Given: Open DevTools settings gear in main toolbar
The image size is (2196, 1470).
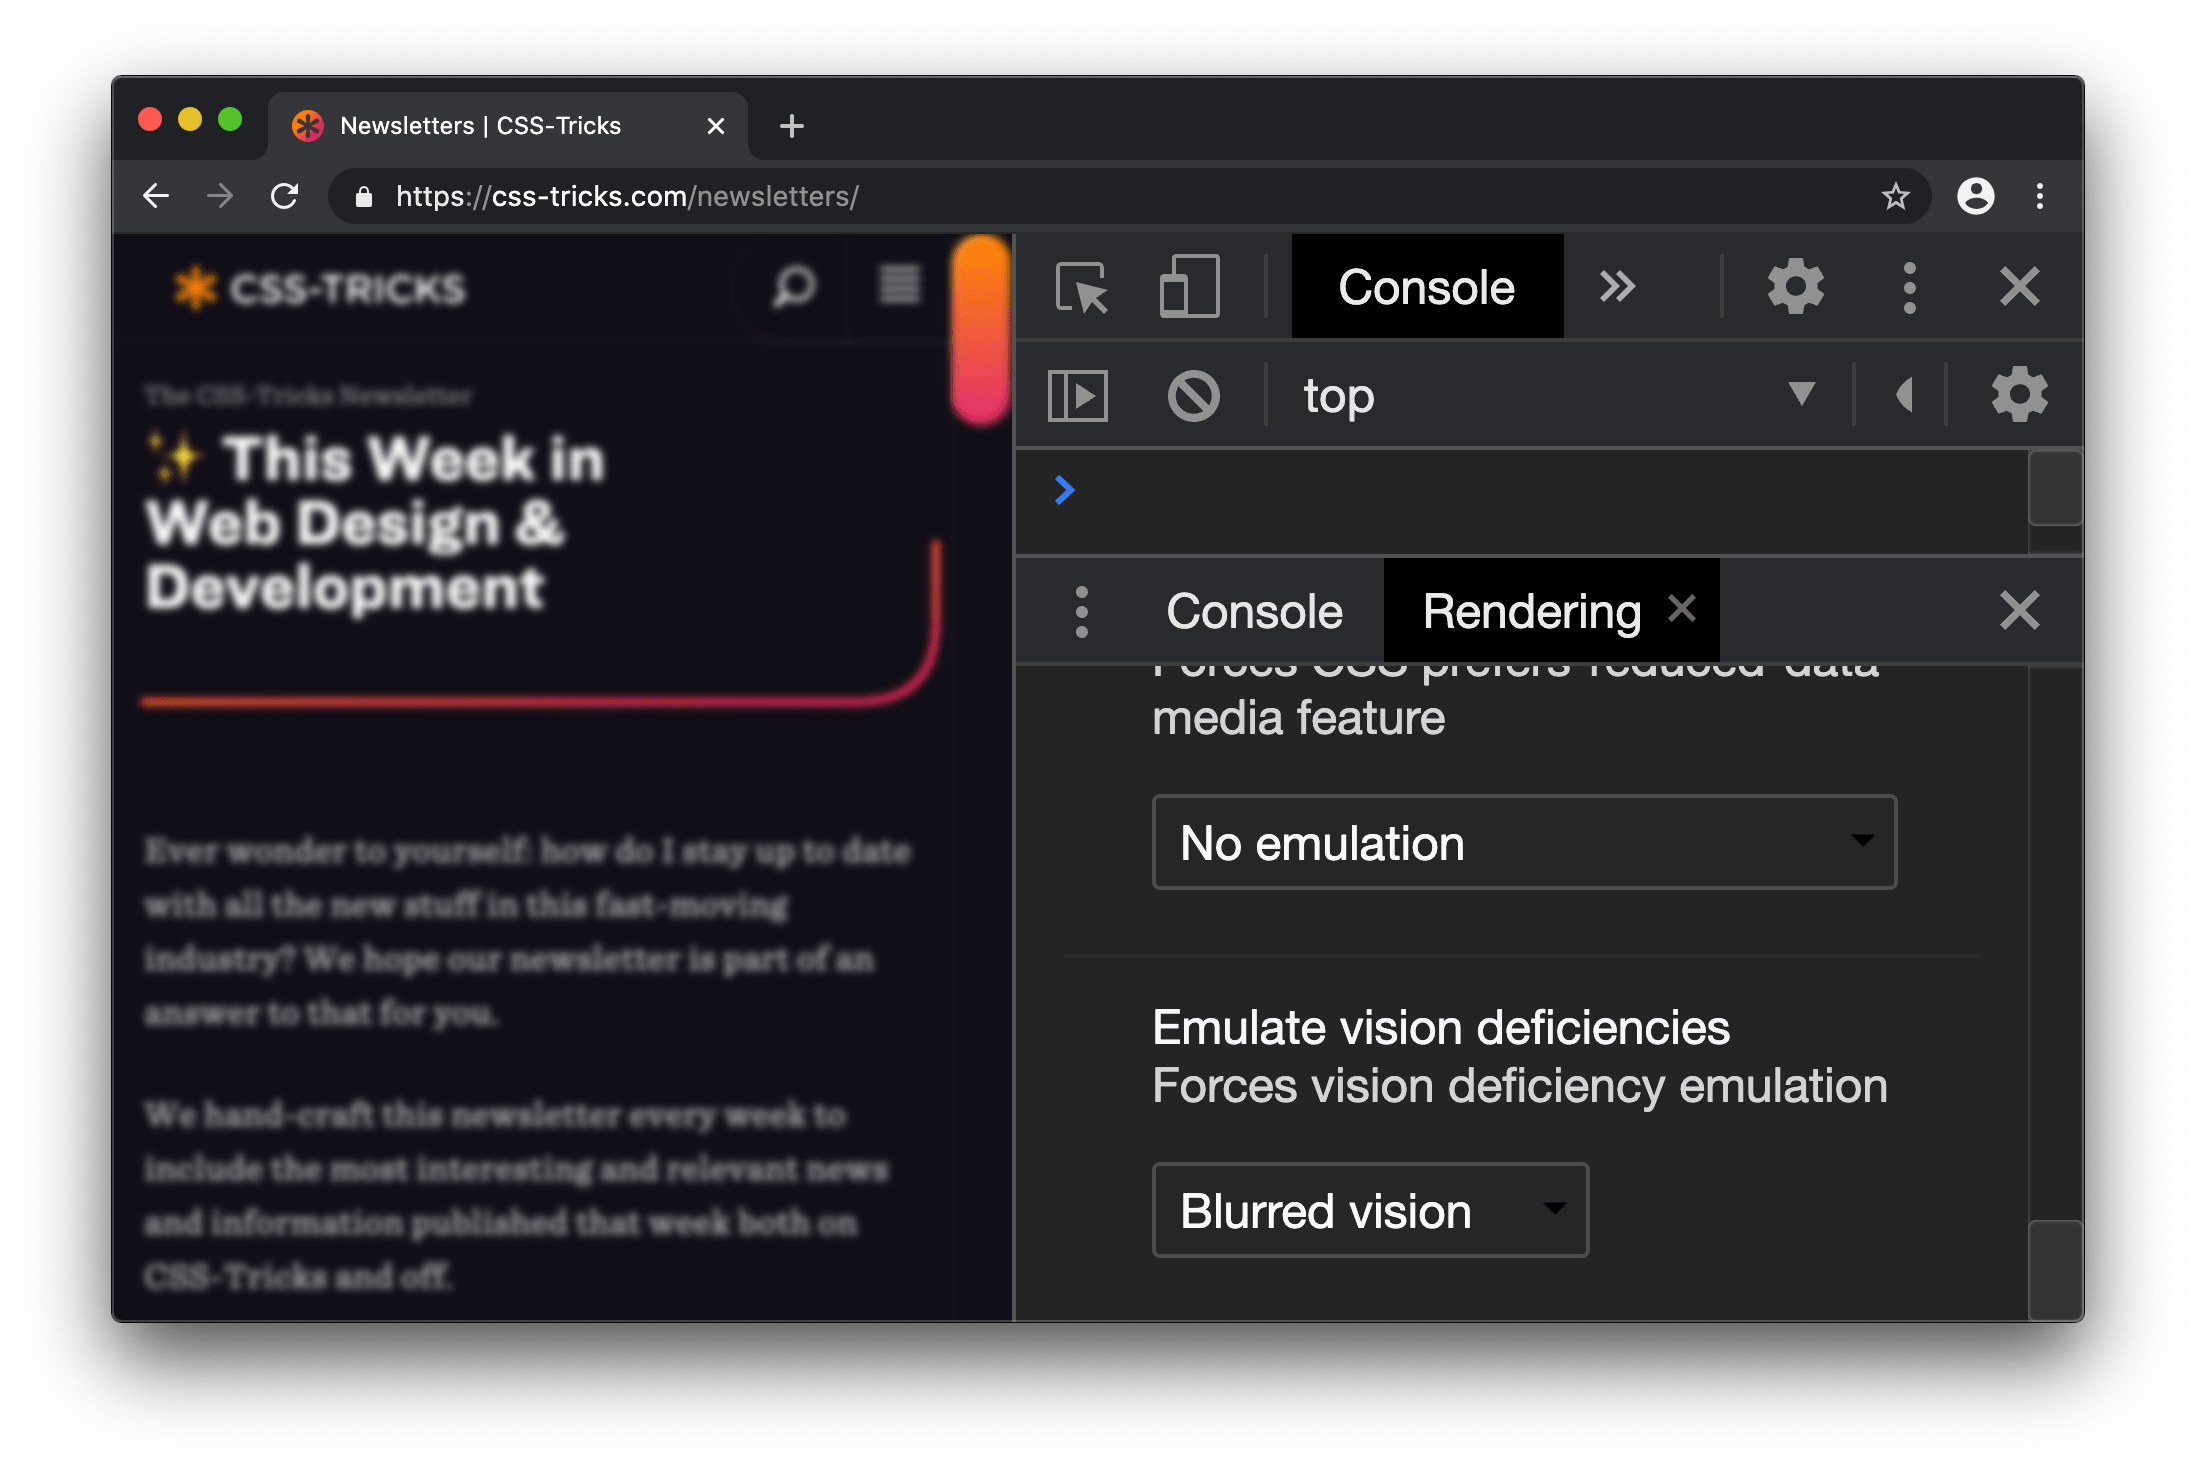Looking at the screenshot, I should pos(1795,287).
